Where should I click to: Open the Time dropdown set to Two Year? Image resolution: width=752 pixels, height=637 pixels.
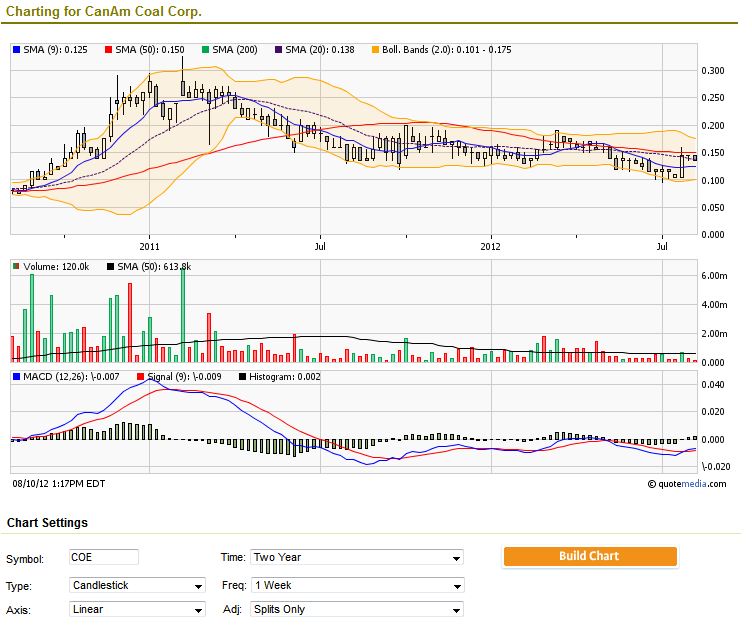coord(357,557)
